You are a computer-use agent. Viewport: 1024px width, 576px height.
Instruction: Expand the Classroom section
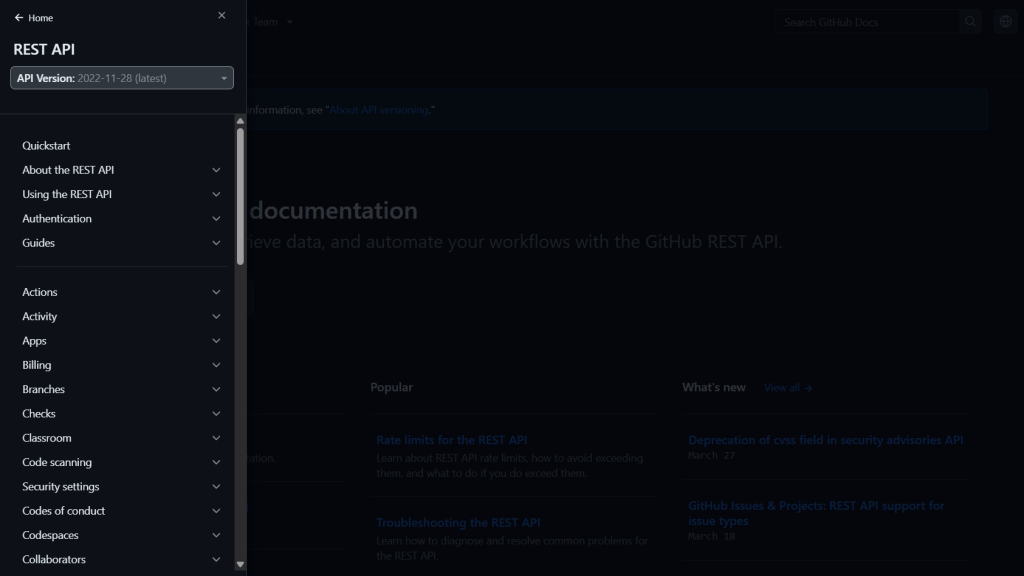(x=121, y=438)
